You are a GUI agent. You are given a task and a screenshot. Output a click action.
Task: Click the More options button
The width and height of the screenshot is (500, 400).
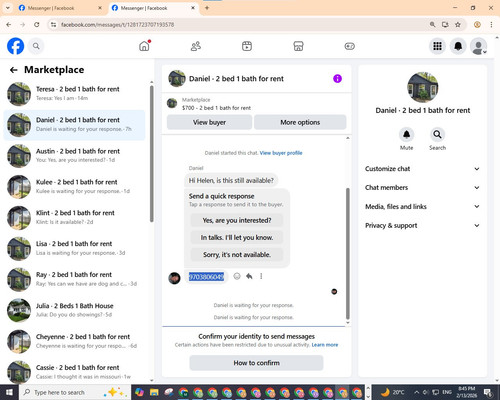pyautogui.click(x=300, y=122)
